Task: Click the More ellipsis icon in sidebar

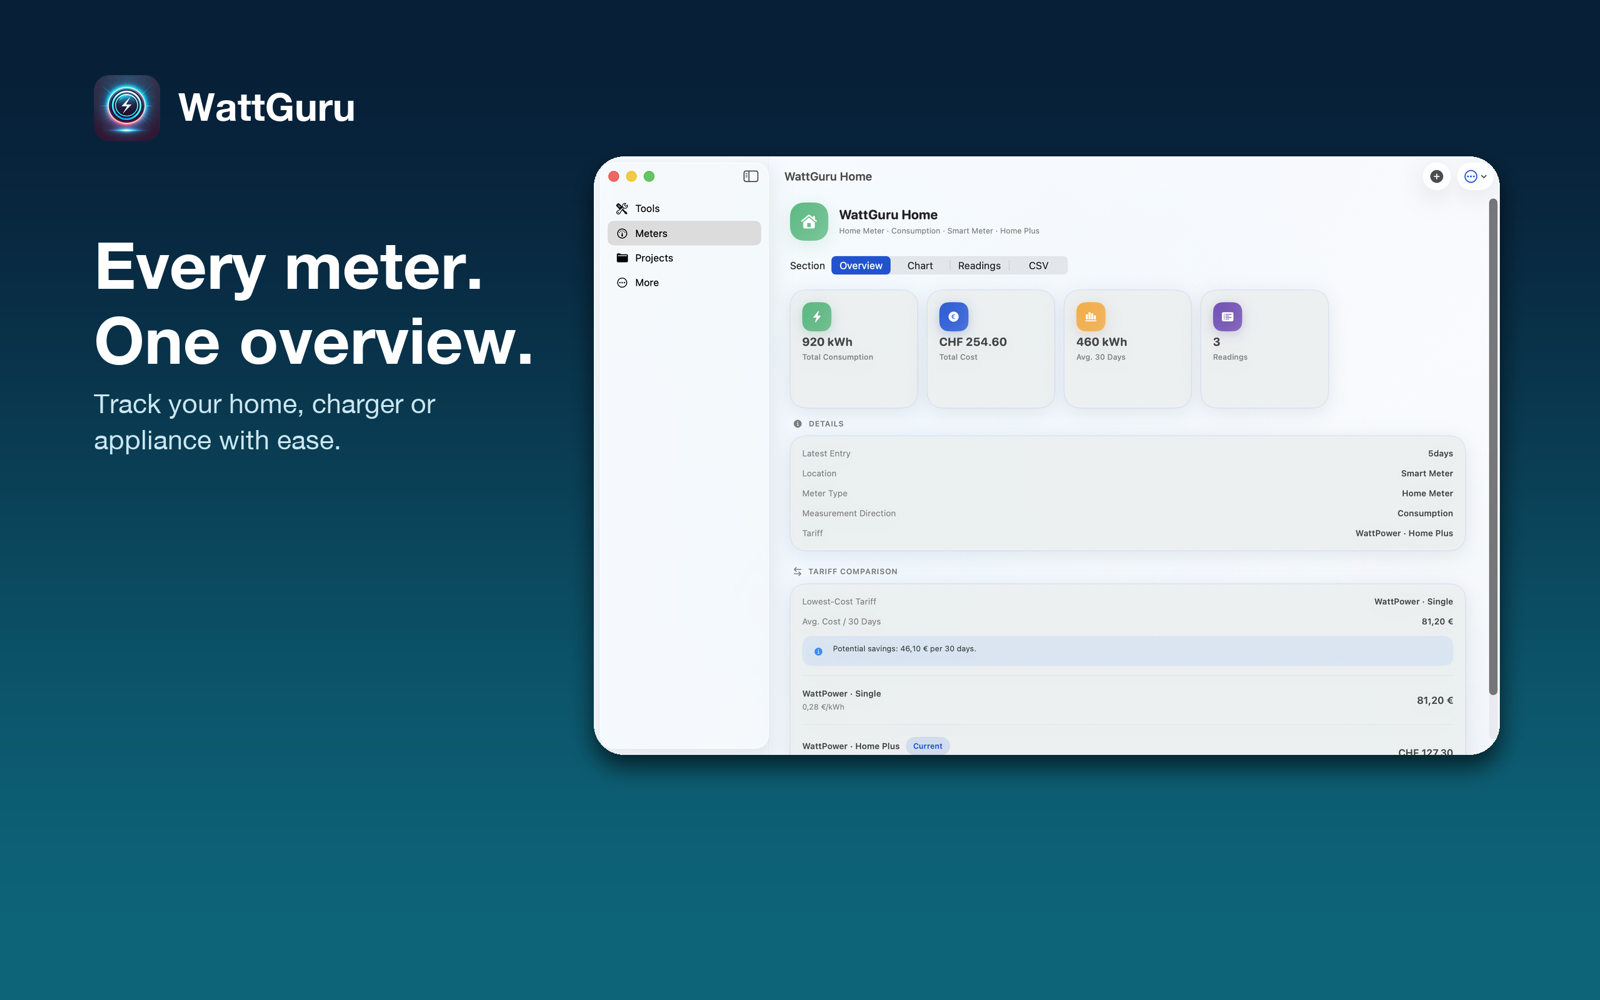Action: [622, 283]
